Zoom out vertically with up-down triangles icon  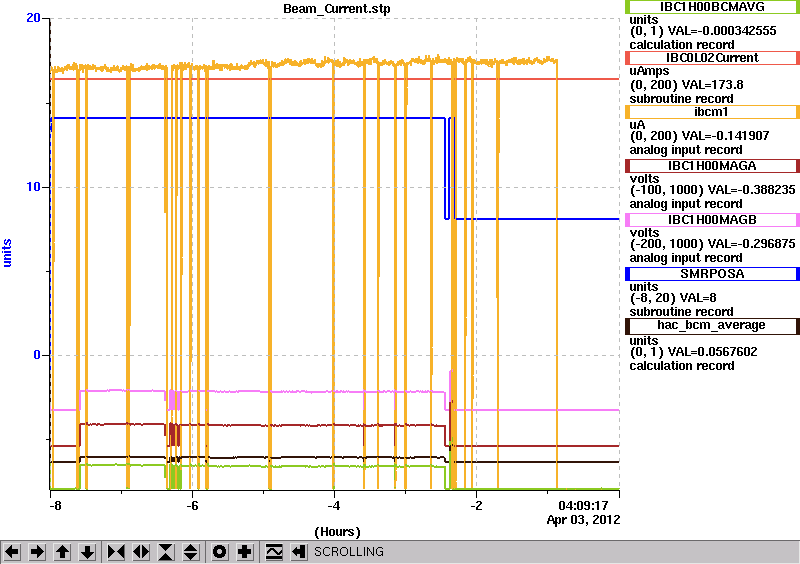(191, 552)
